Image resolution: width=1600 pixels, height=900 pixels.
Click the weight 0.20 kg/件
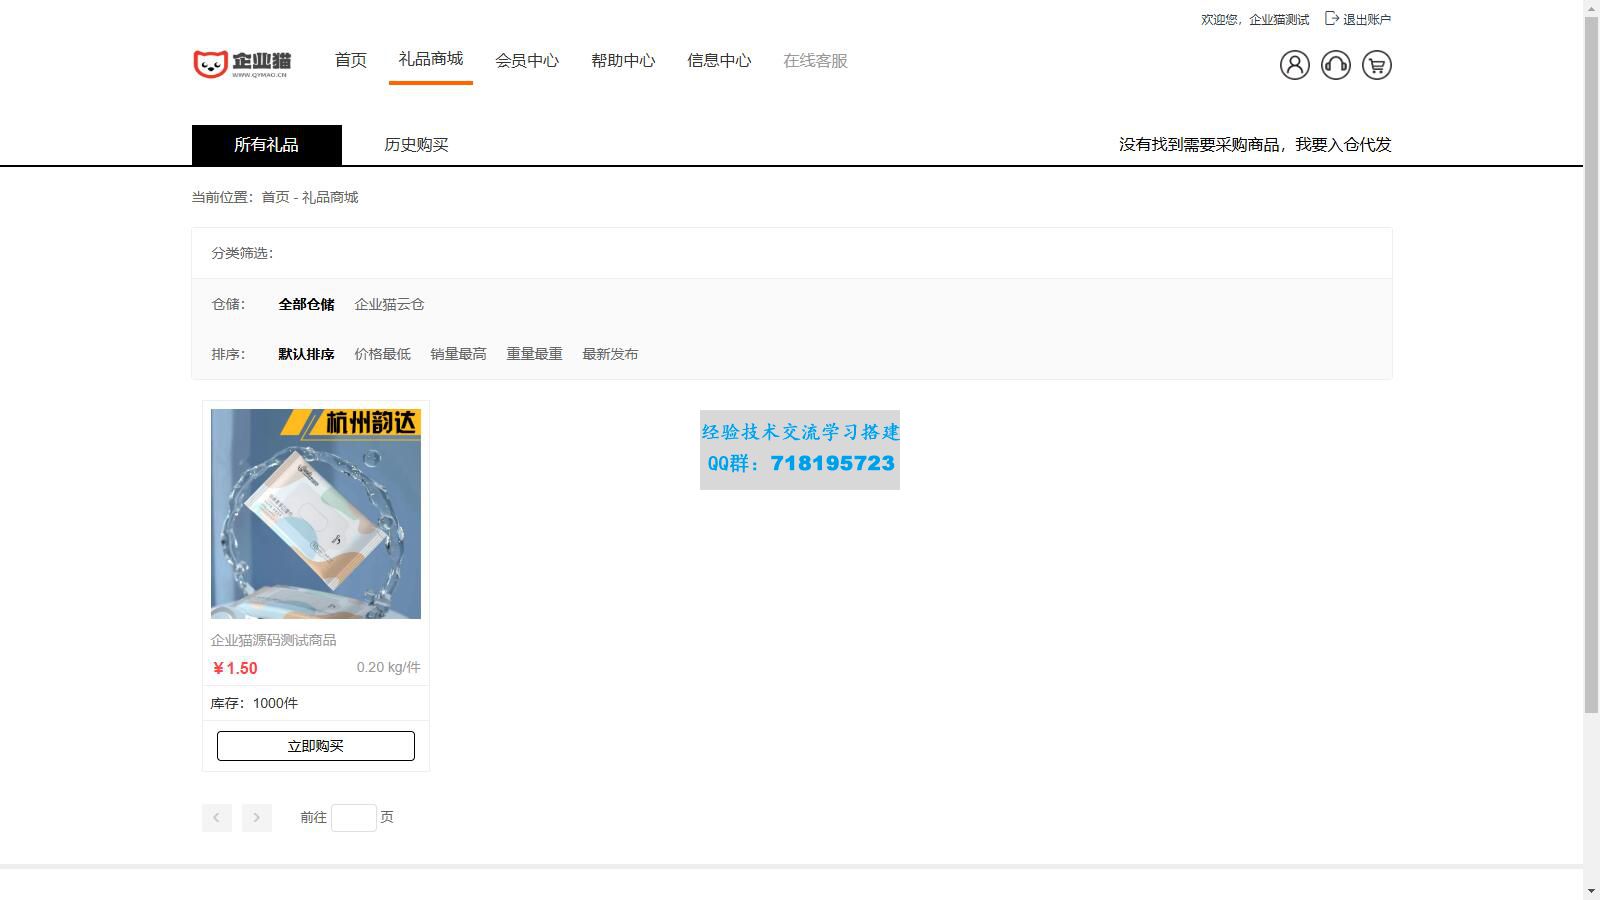click(x=388, y=667)
